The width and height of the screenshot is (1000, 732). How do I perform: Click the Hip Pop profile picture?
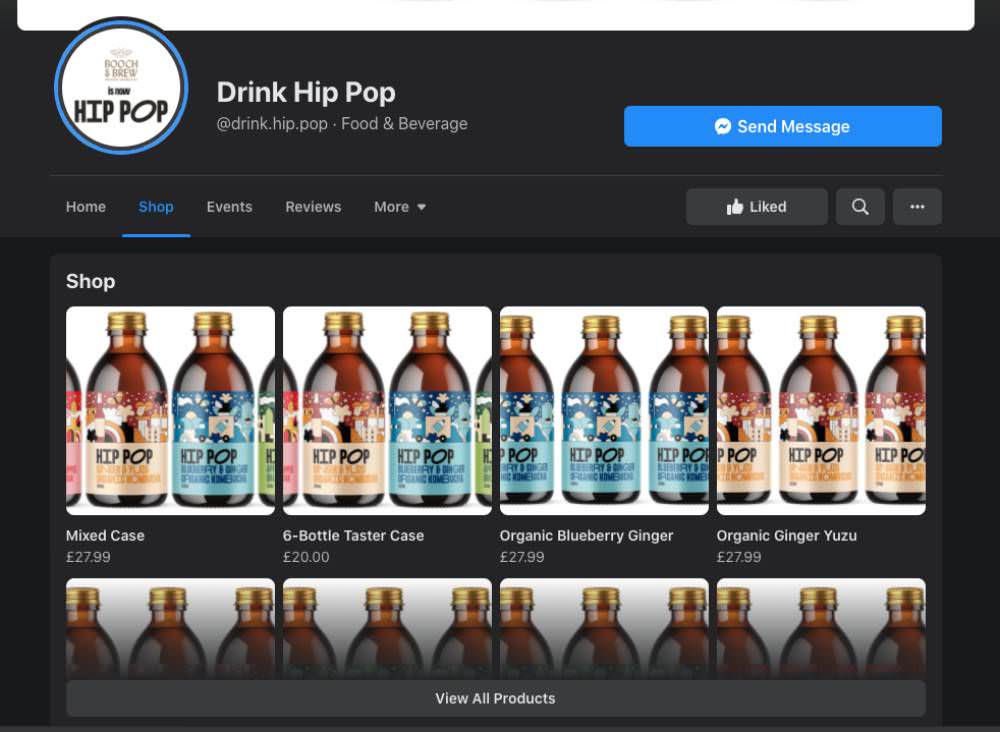pos(121,87)
